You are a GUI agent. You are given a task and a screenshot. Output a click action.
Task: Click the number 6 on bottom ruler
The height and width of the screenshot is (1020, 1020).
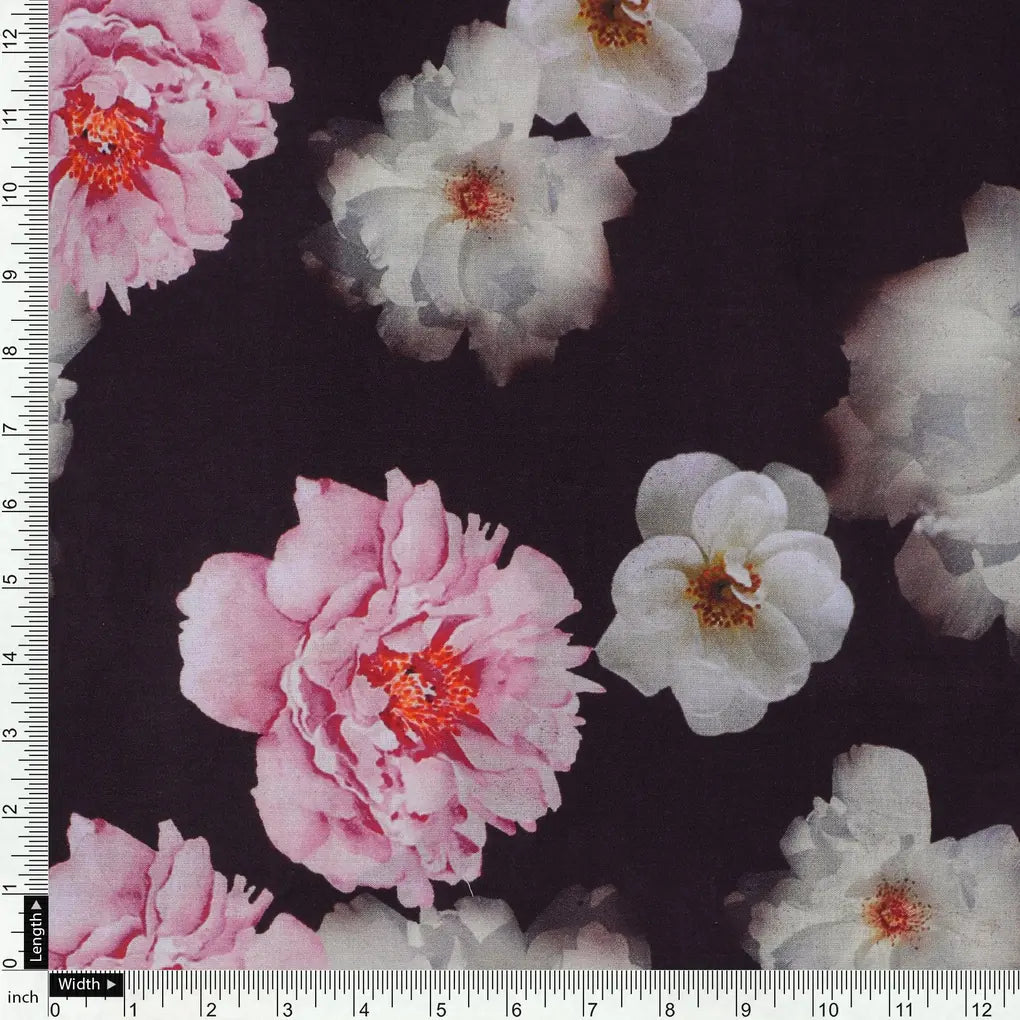pyautogui.click(x=515, y=1007)
